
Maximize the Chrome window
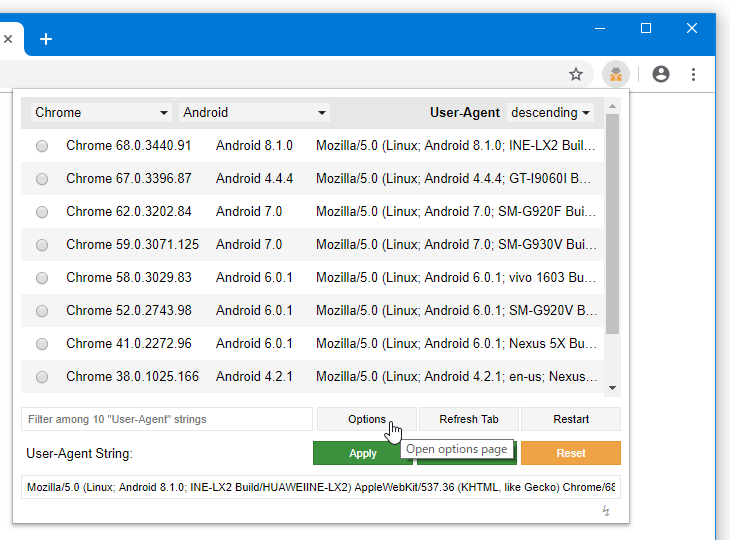tap(646, 28)
